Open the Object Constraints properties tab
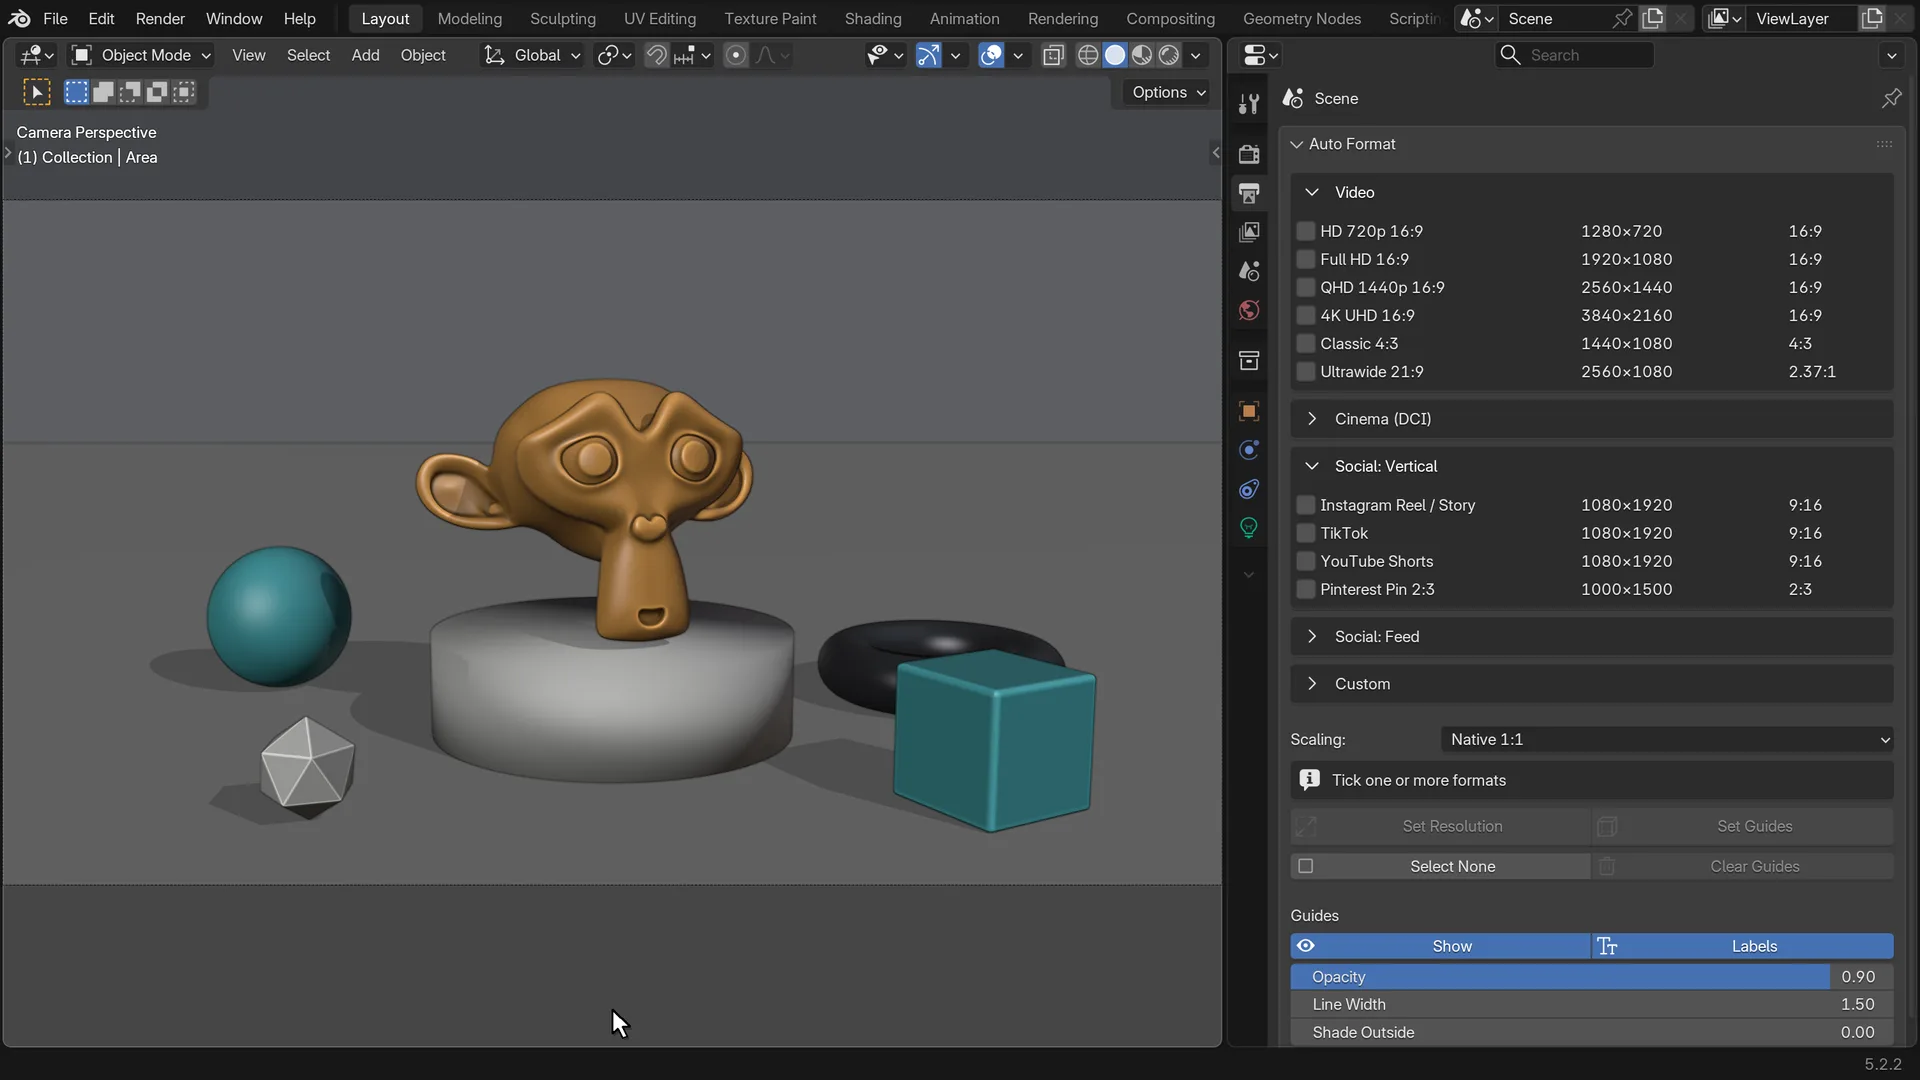Image resolution: width=1920 pixels, height=1080 pixels. pos(1249,489)
